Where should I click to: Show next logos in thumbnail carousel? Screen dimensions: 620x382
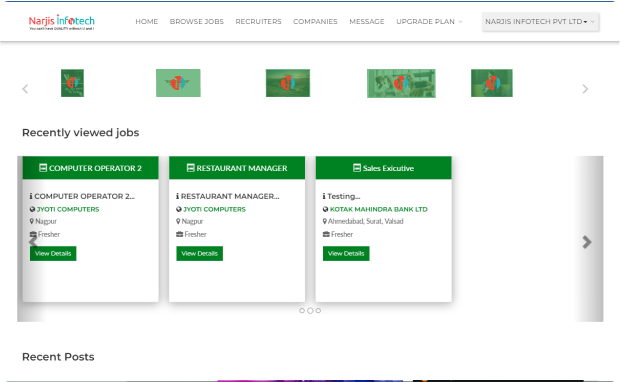(585, 89)
